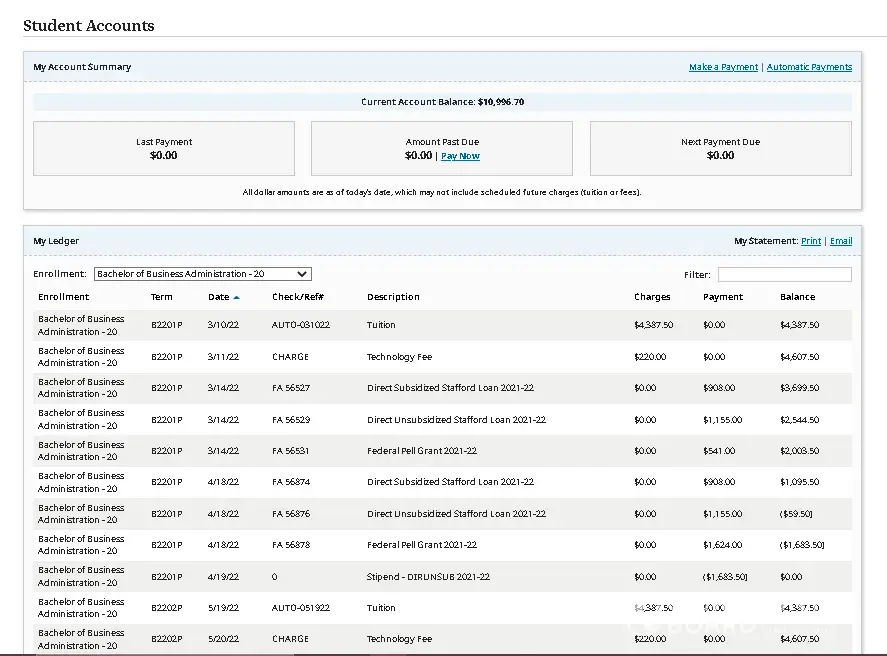Viewport: 887px width, 656px height.
Task: Click the ledger Filter input field
Action: (784, 274)
